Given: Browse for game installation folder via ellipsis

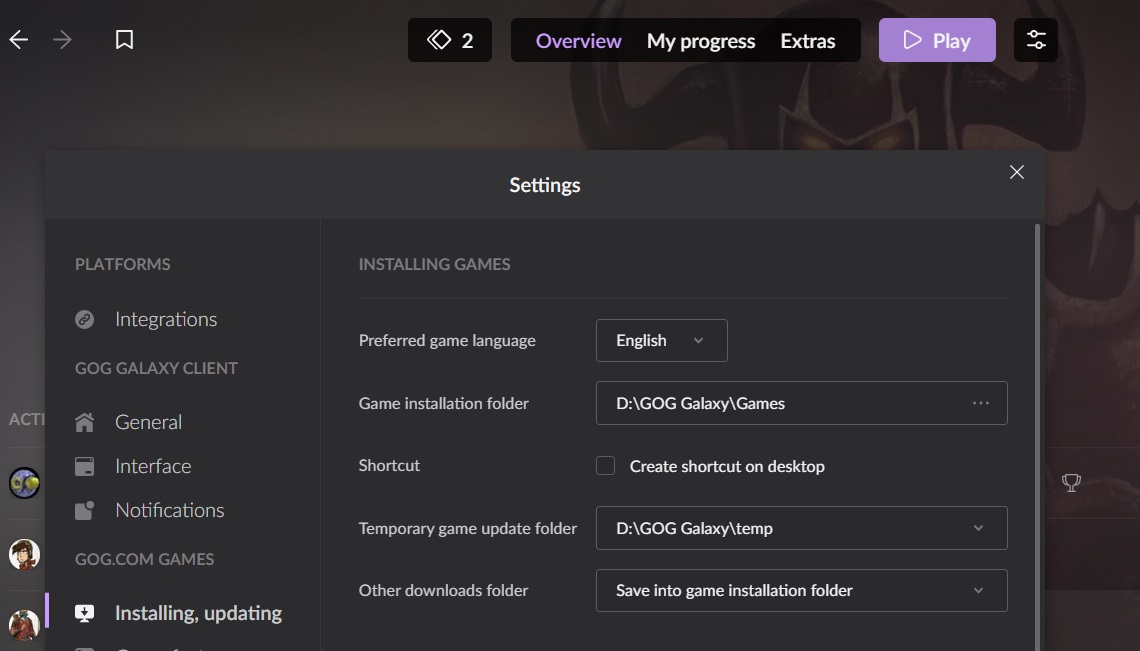Looking at the screenshot, I should click(x=981, y=403).
